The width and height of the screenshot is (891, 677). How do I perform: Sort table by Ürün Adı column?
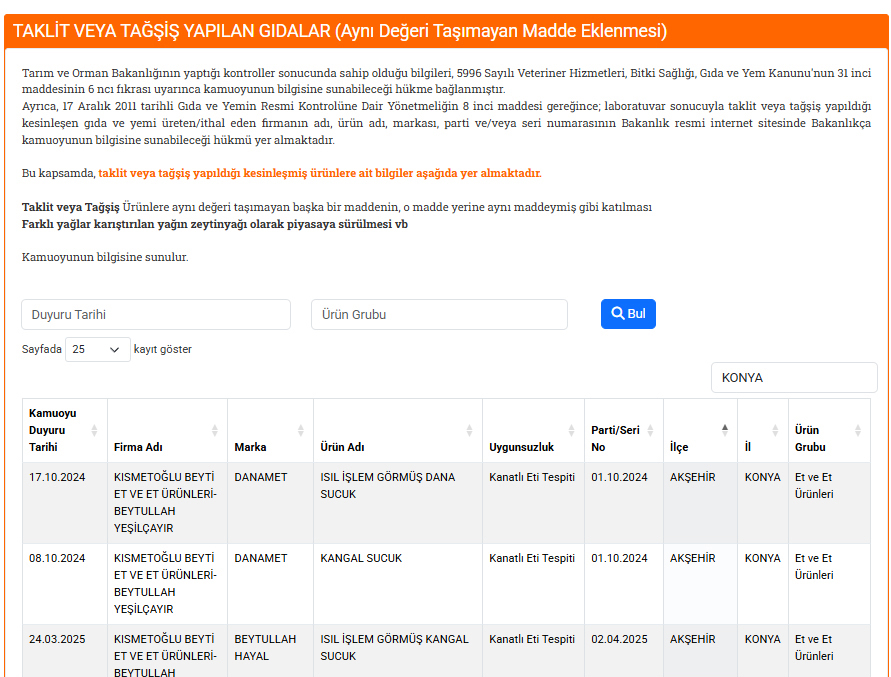pyautogui.click(x=398, y=430)
